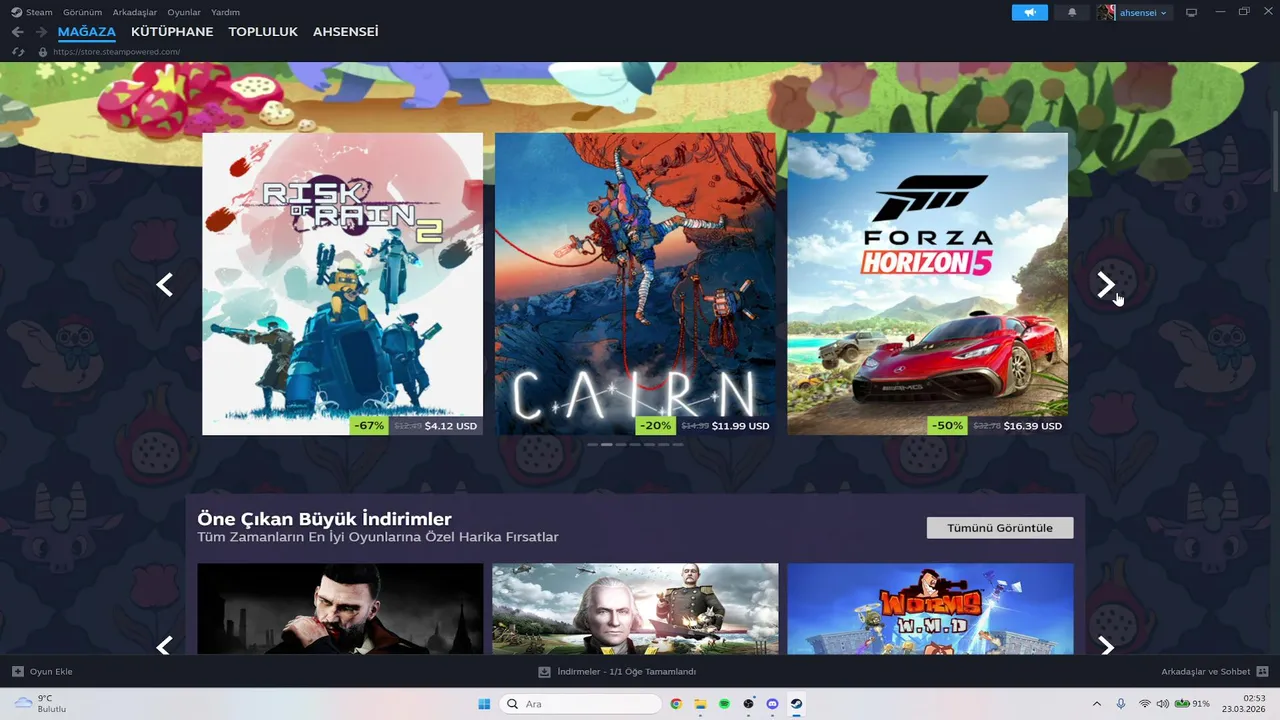Image resolution: width=1280 pixels, height=720 pixels.
Task: Reload the store page
Action: pyautogui.click(x=18, y=52)
